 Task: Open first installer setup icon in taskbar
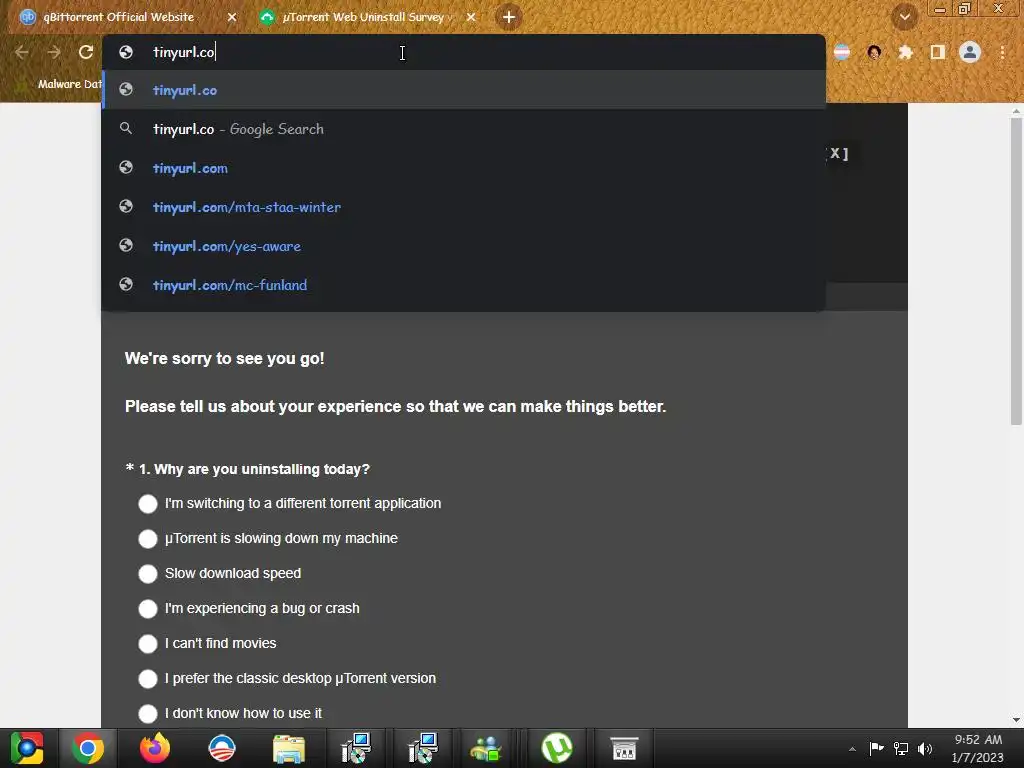356,748
